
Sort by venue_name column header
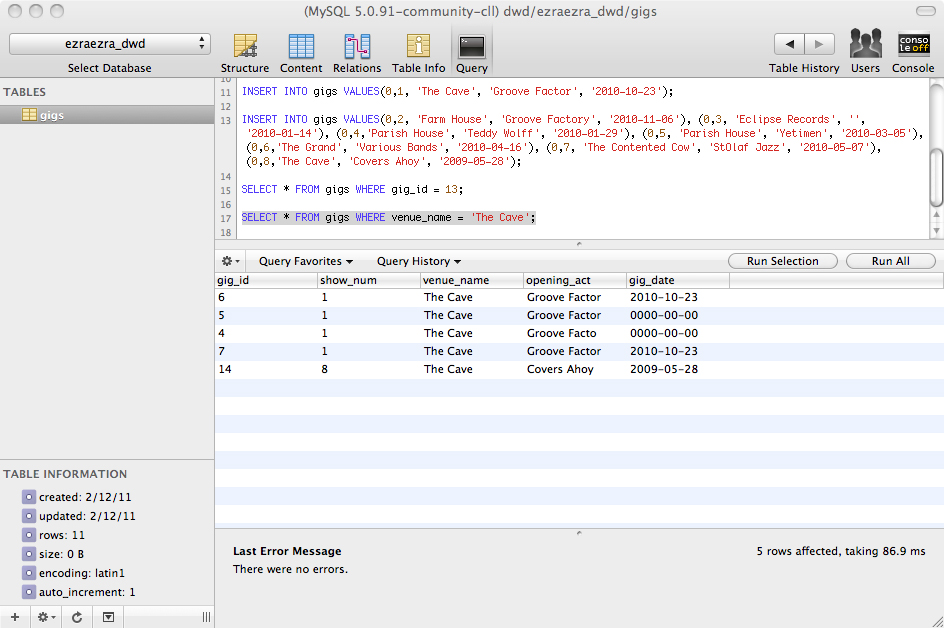click(472, 280)
